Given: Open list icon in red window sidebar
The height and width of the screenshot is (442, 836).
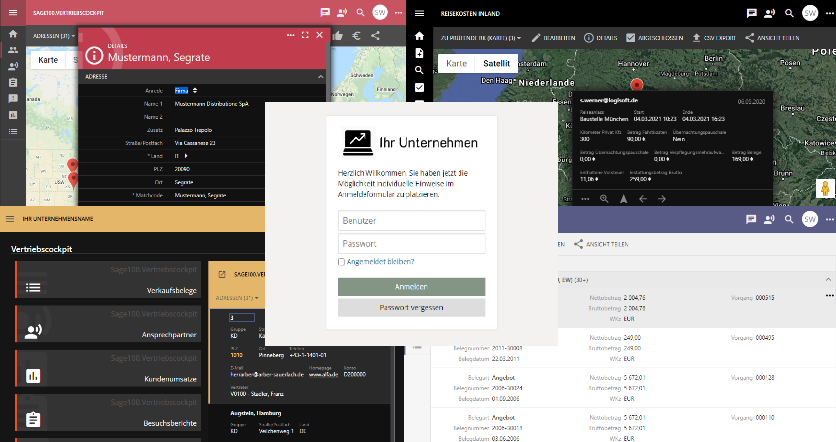Looking at the screenshot, I should [x=13, y=131].
